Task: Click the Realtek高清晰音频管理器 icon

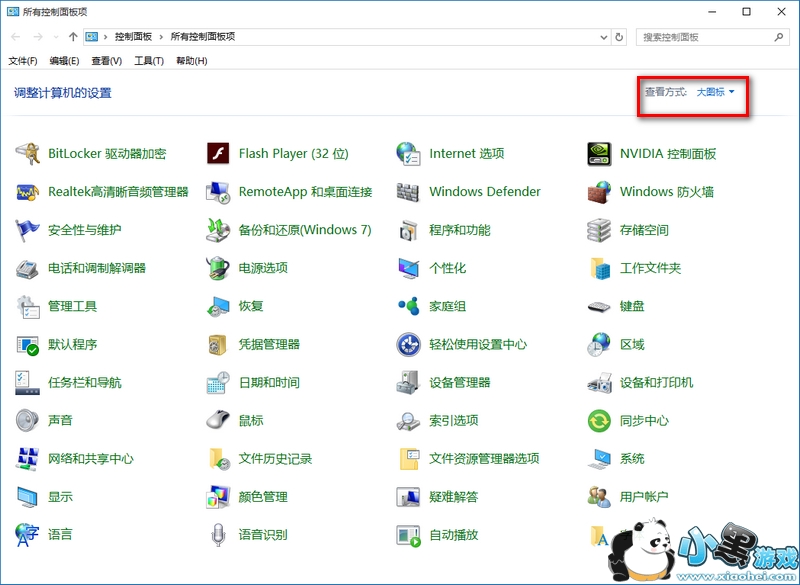Action: point(27,192)
